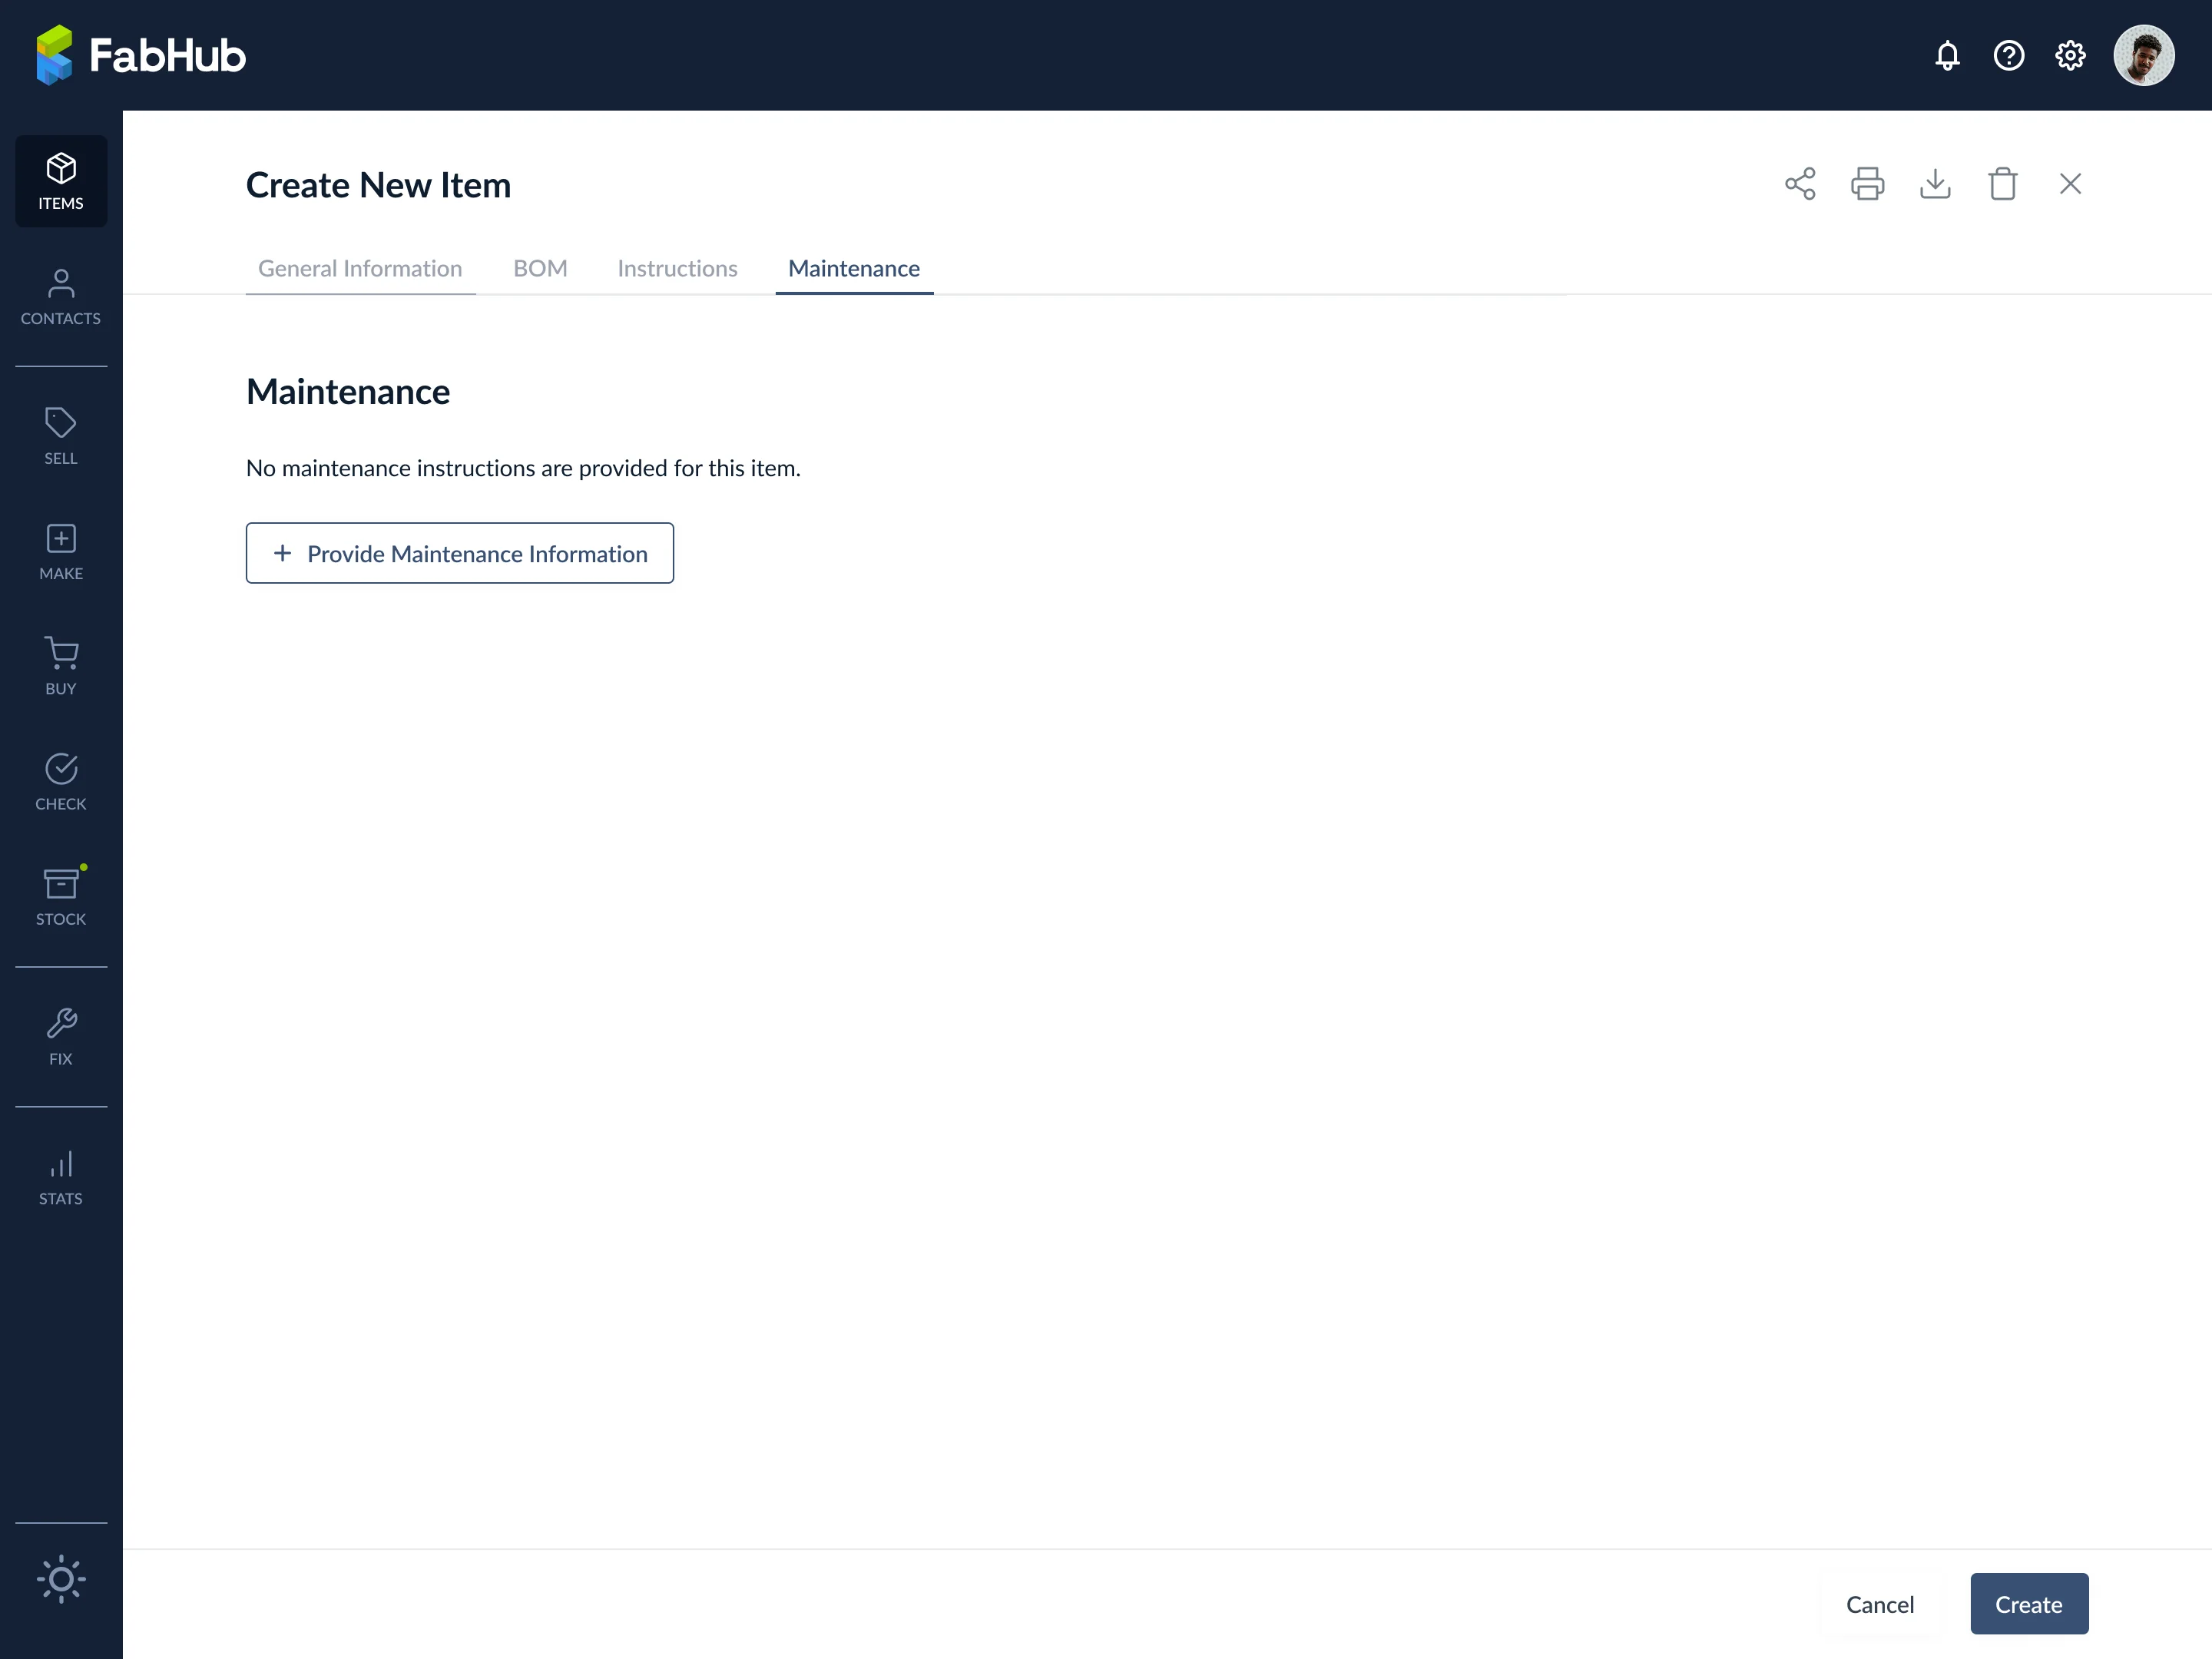2212x1659 pixels.
Task: Open the Fix wrench module
Action: (61, 1037)
